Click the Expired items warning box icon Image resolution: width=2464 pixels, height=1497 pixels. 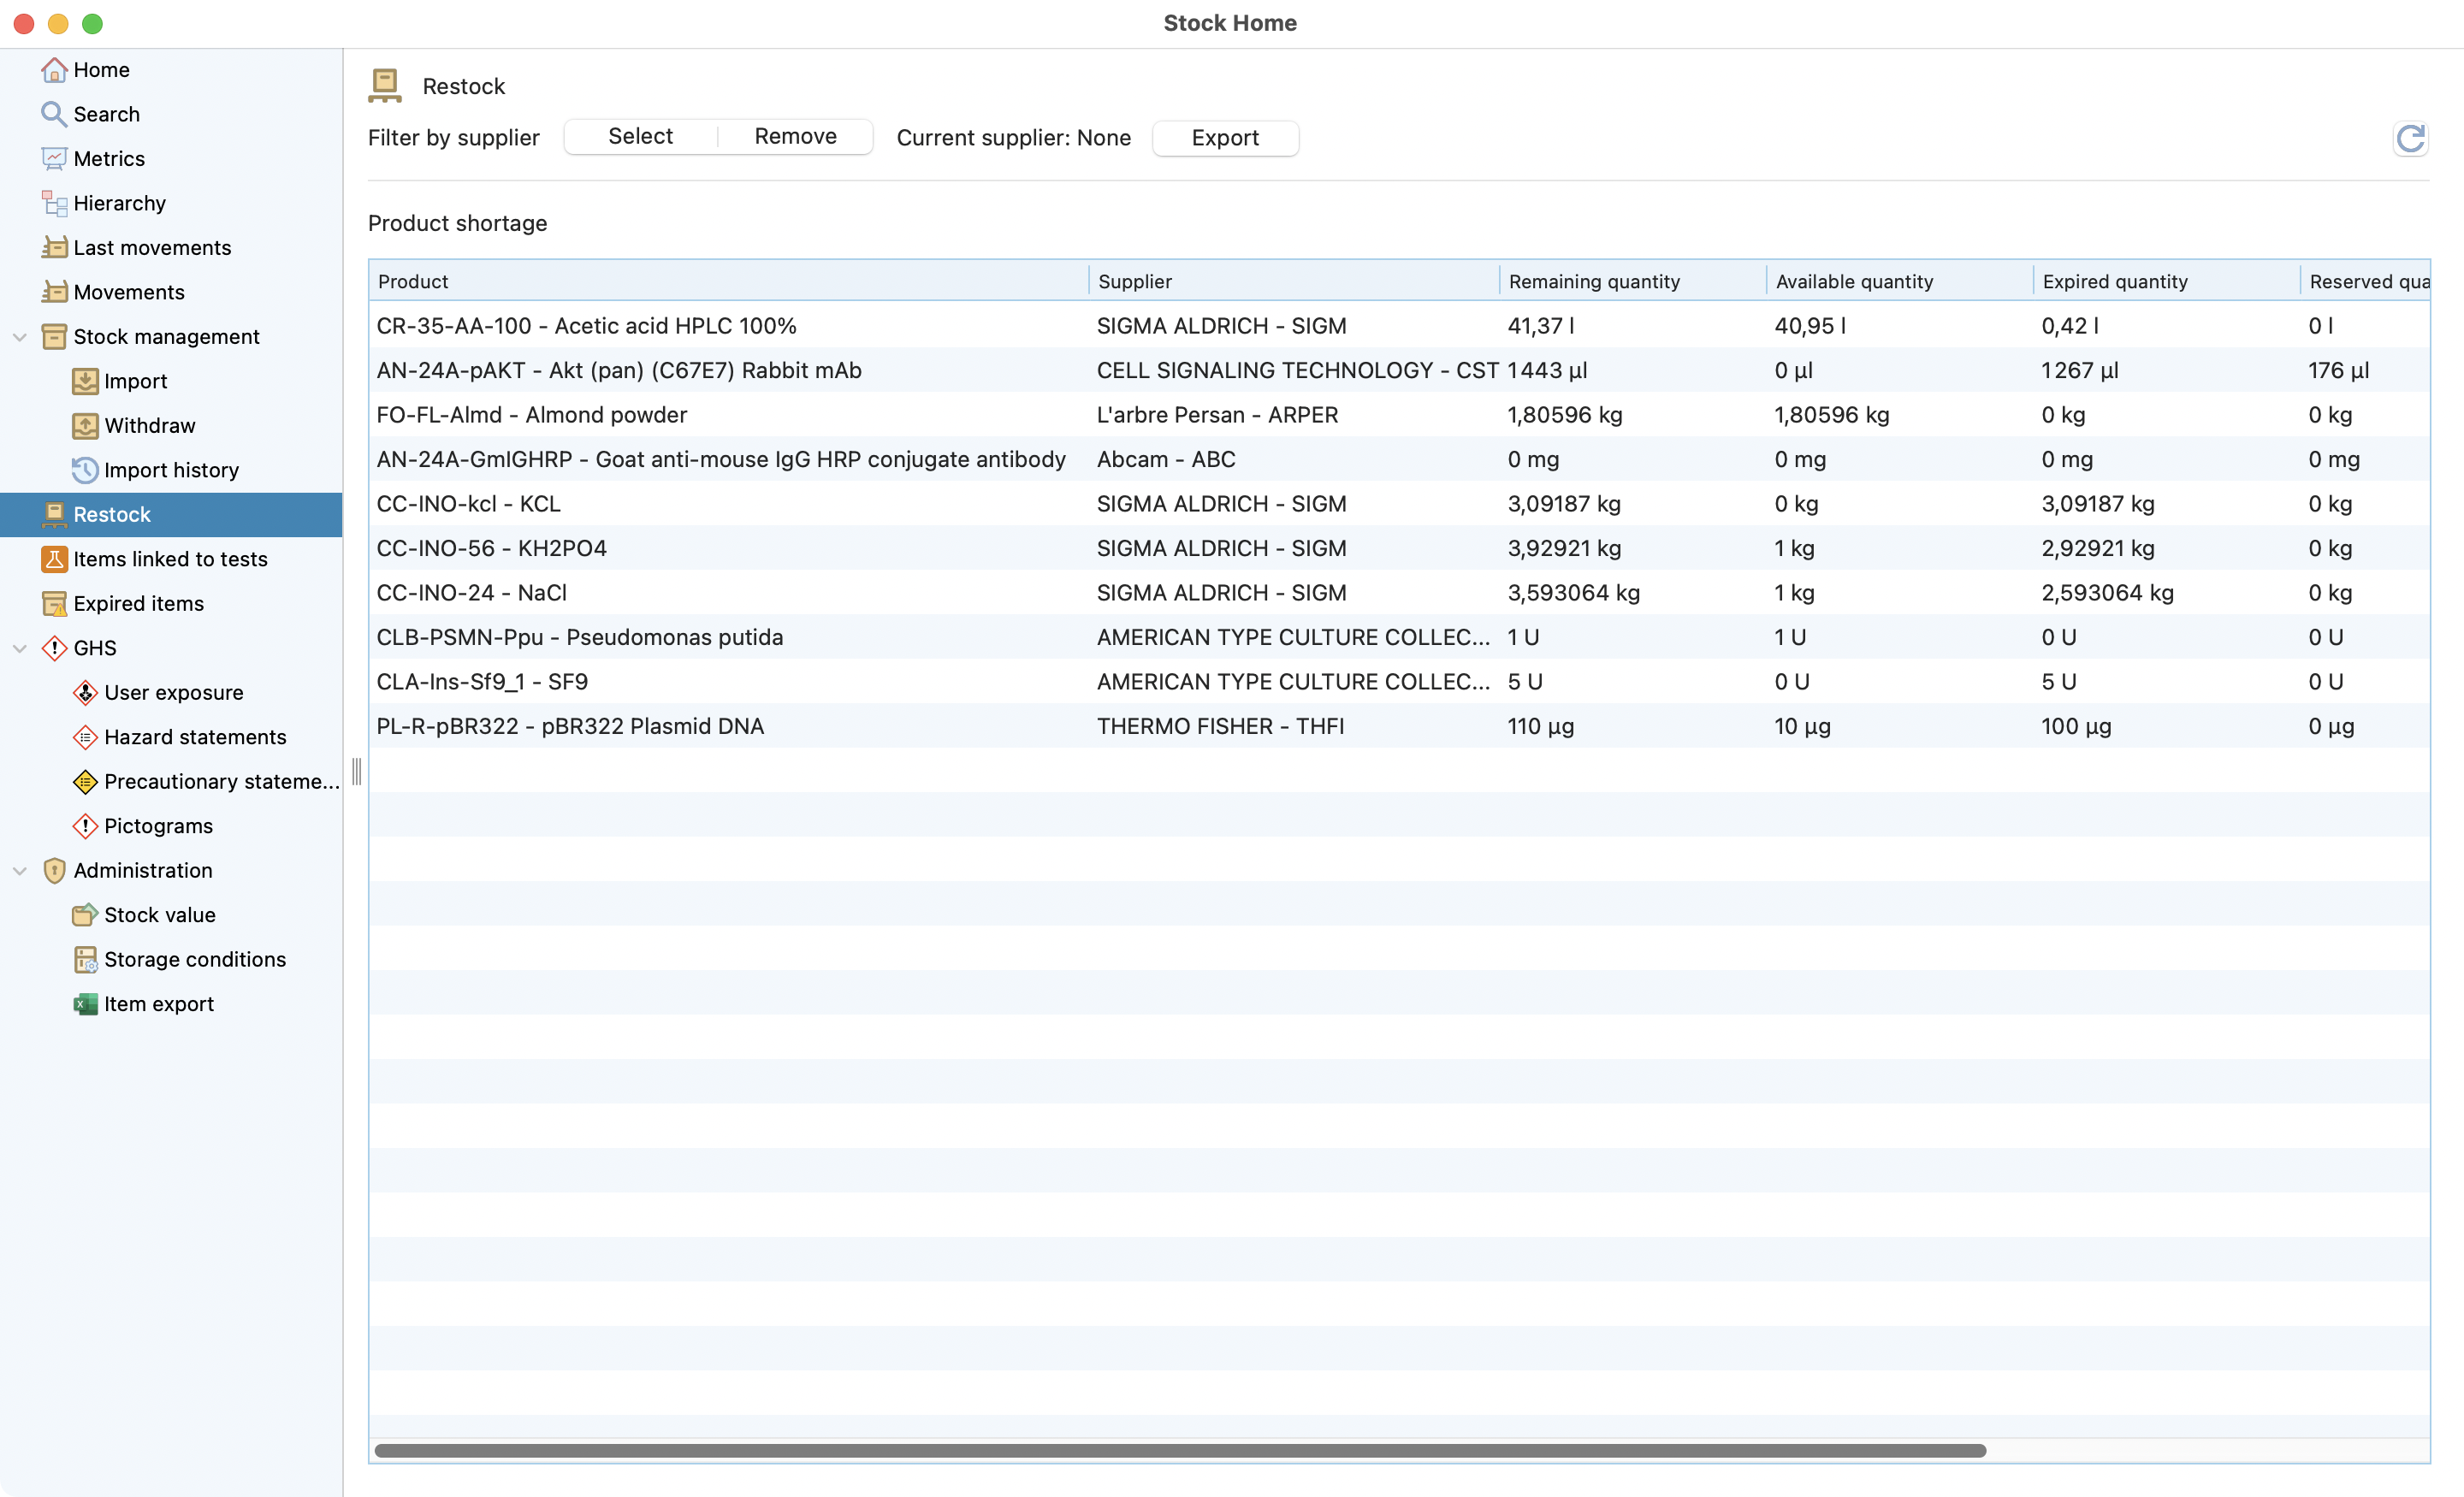pos(54,604)
